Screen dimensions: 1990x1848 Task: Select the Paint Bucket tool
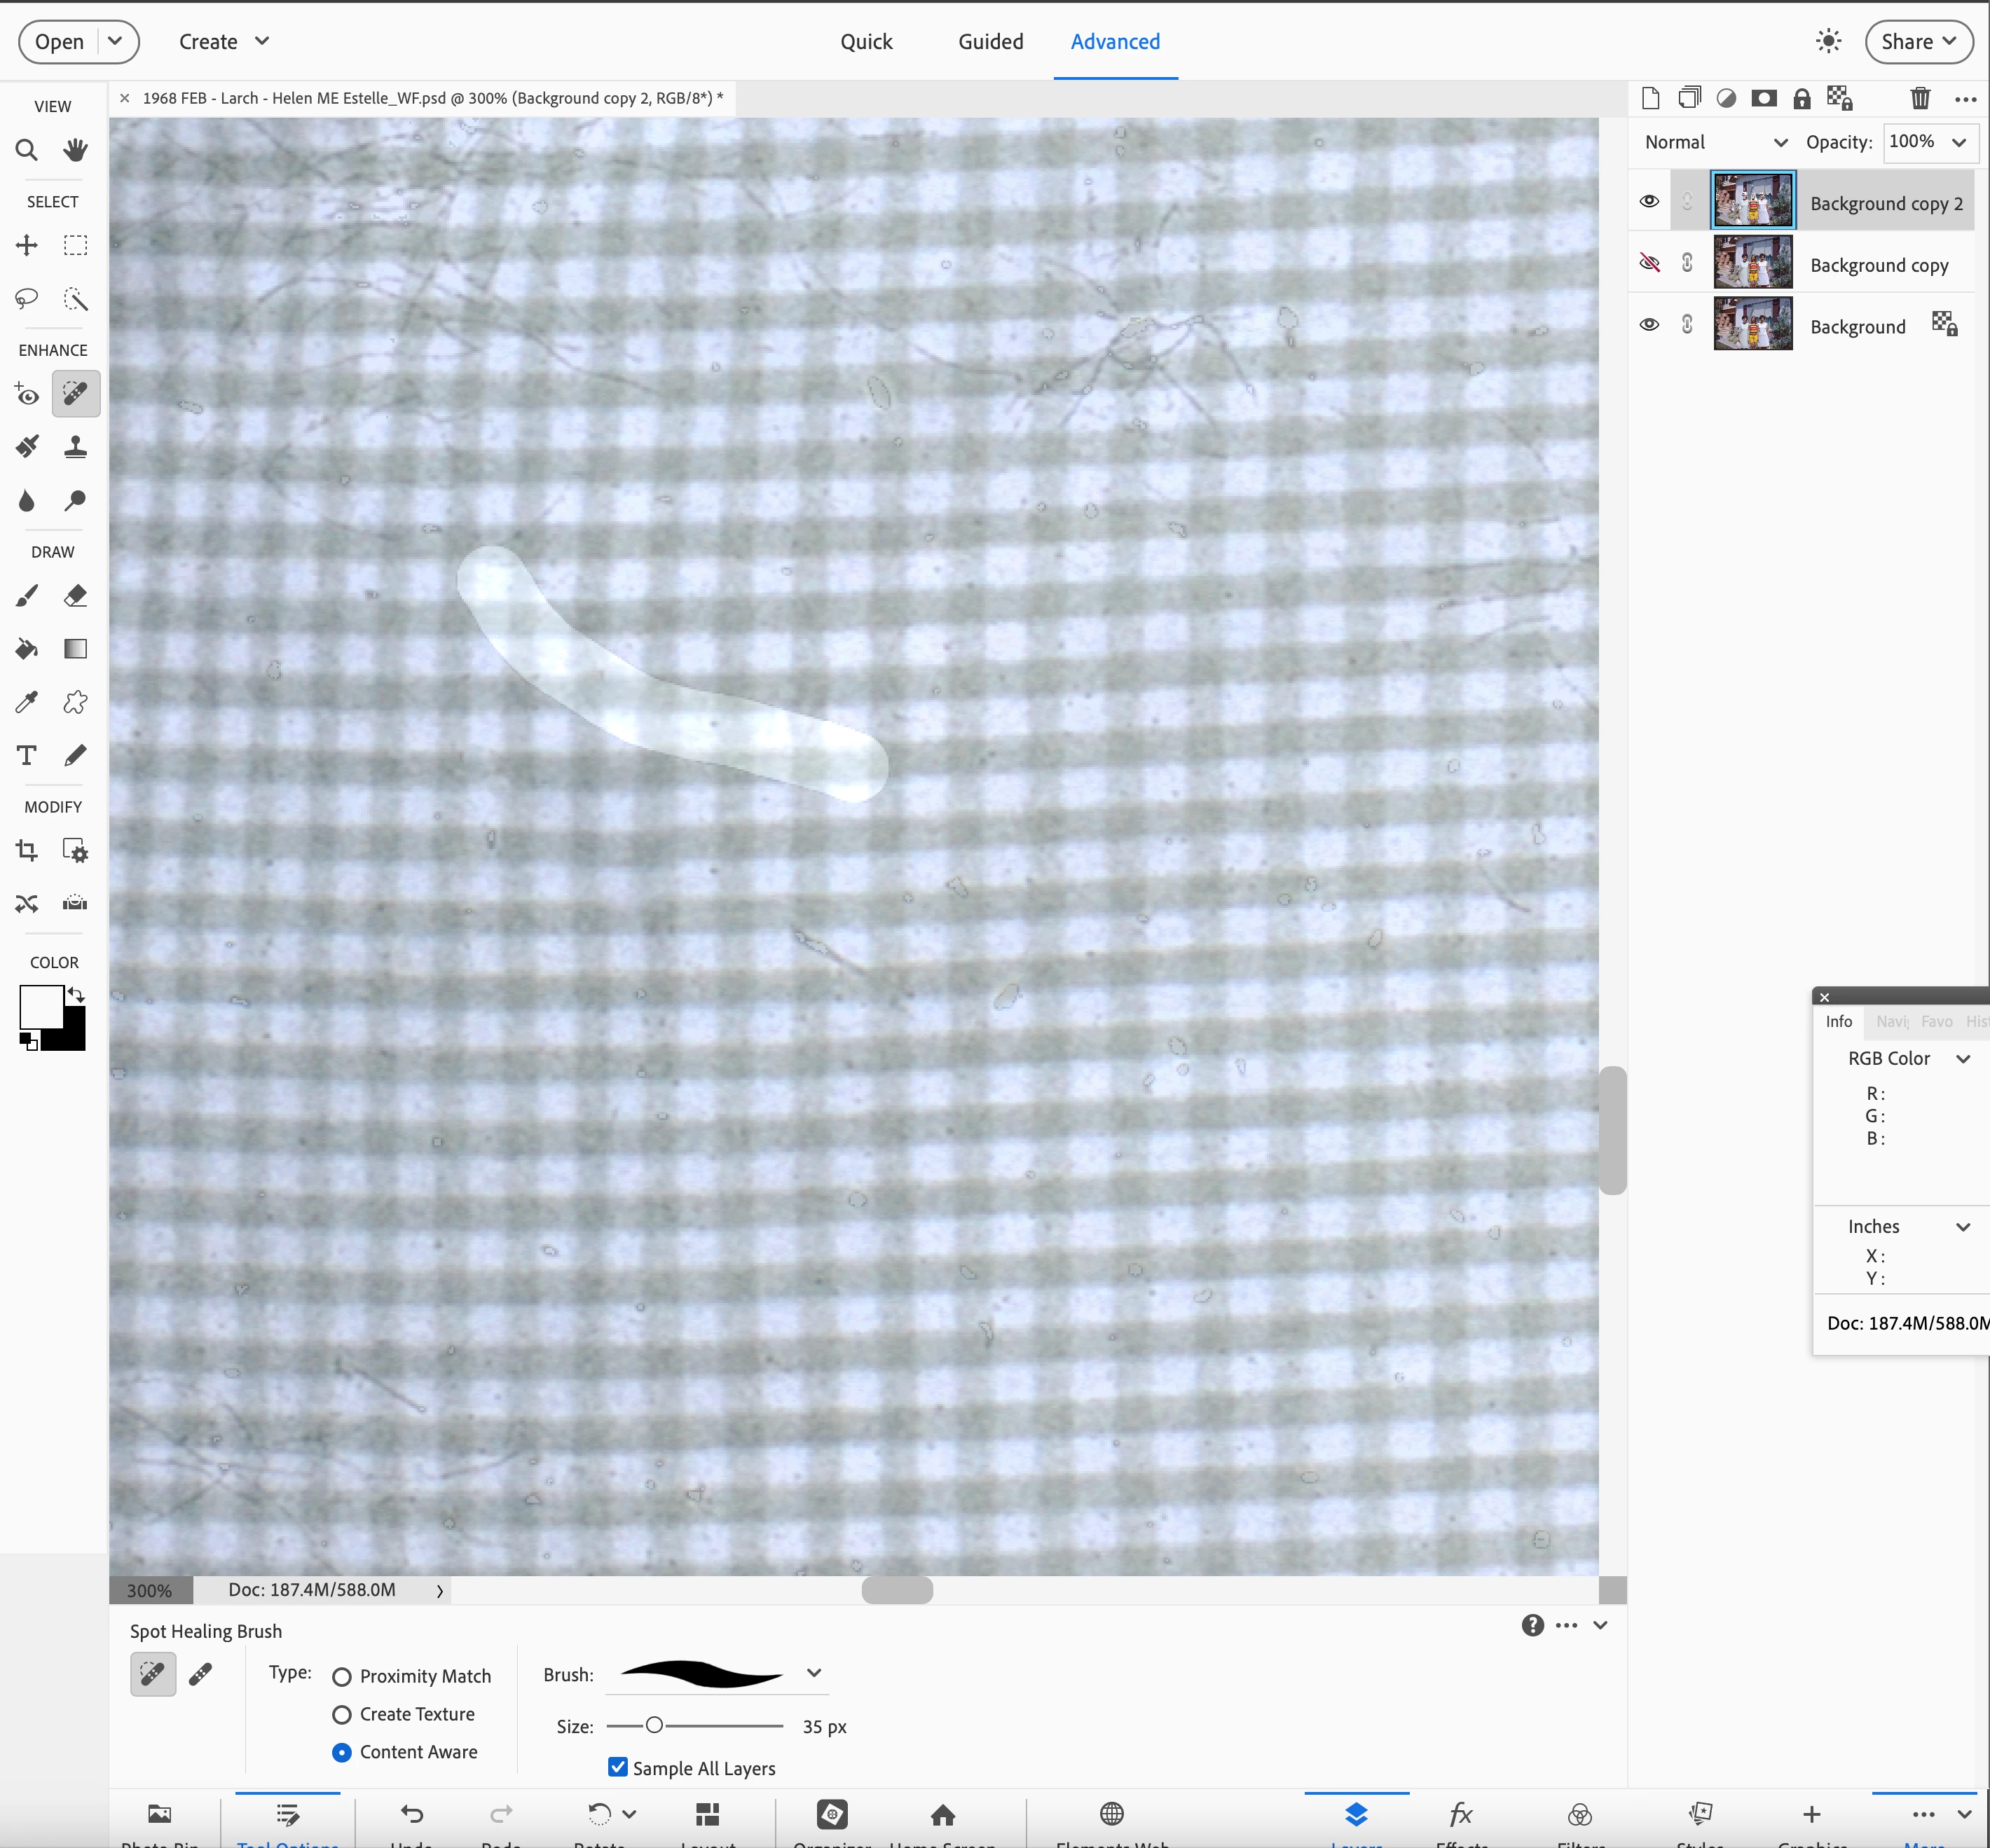point(27,649)
